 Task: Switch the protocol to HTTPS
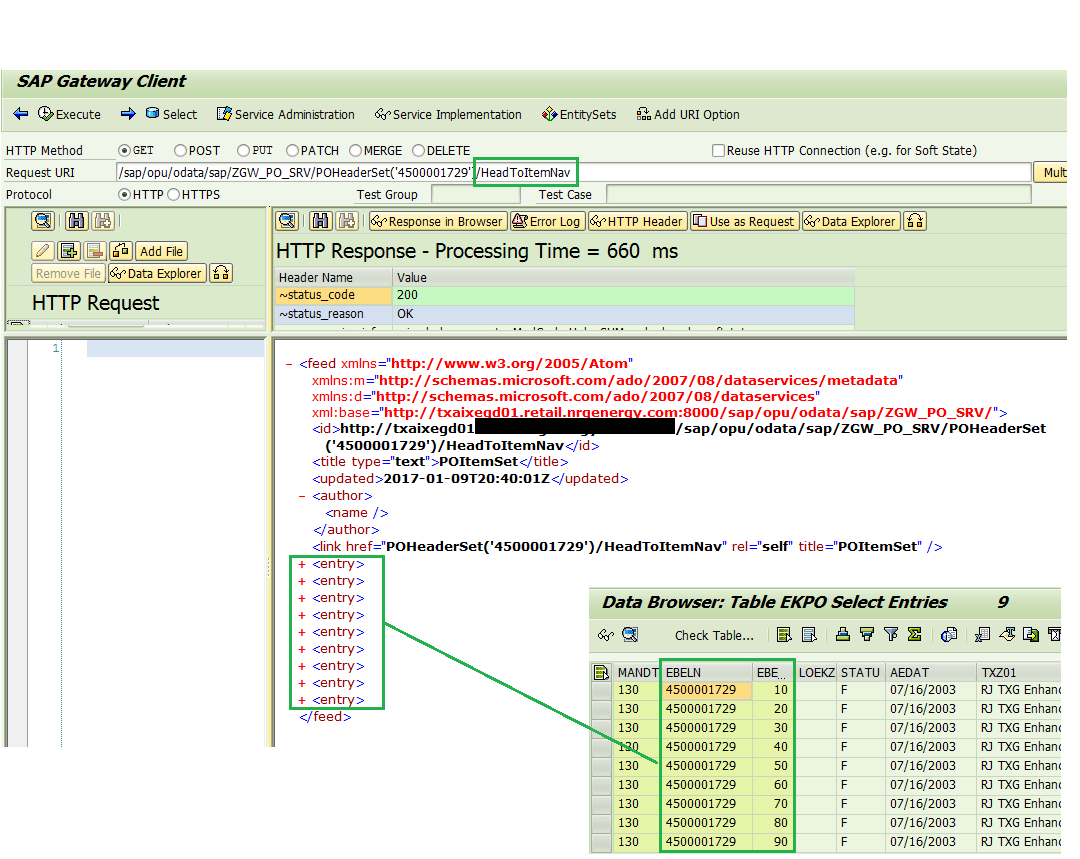(x=173, y=194)
